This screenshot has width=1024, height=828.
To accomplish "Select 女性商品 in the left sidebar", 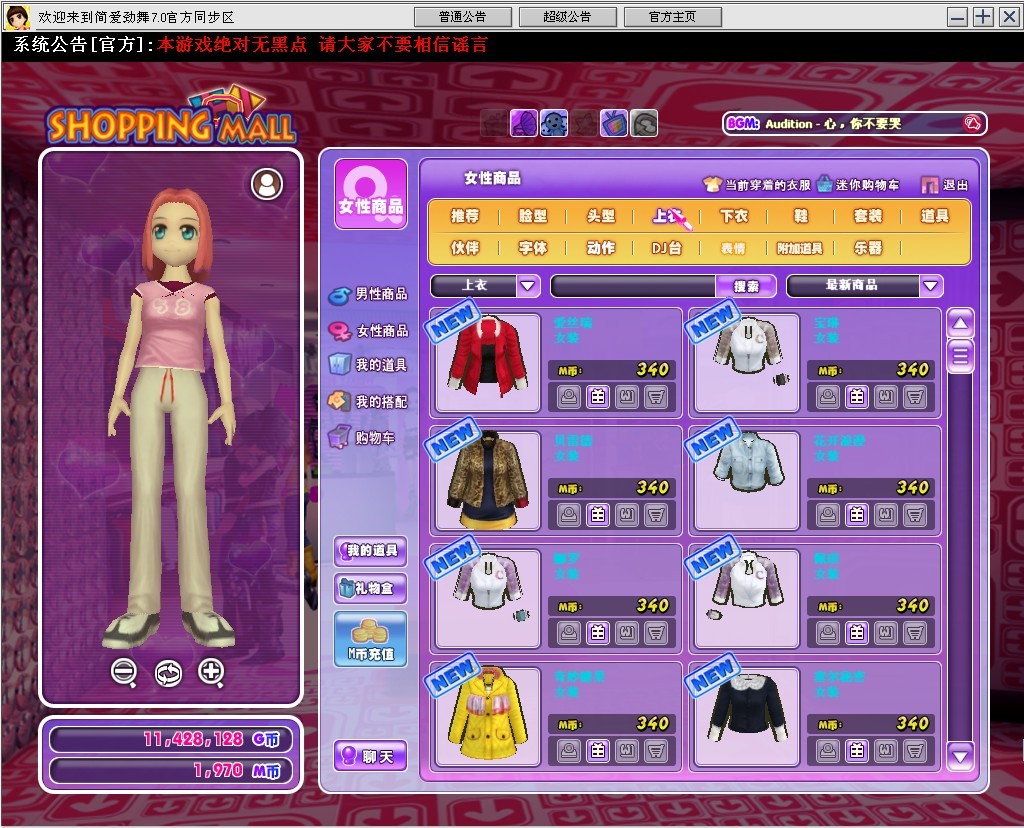I will pos(370,330).
